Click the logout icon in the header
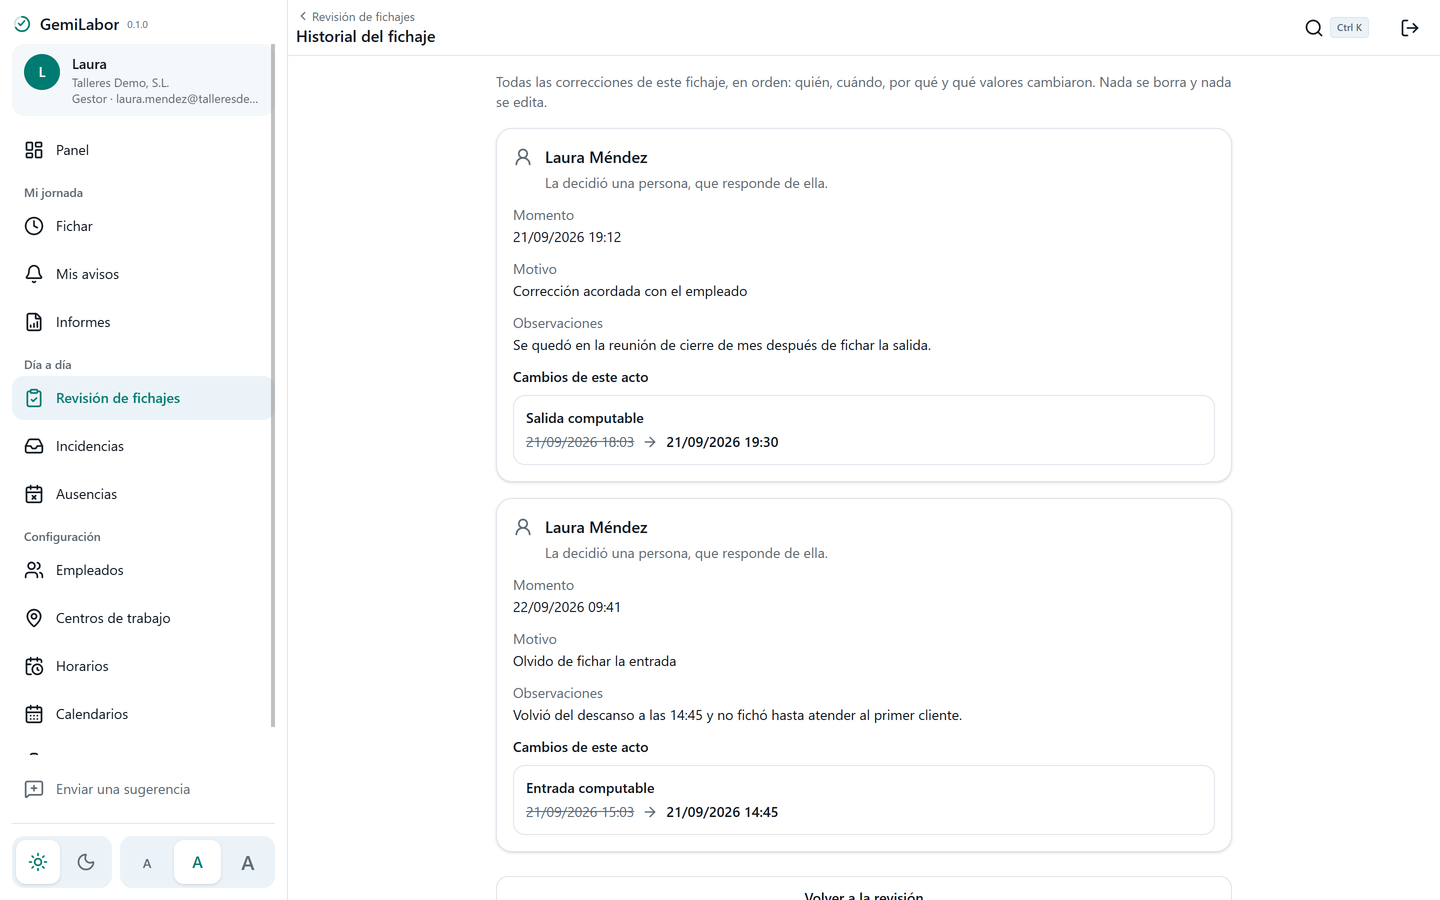 (1410, 28)
